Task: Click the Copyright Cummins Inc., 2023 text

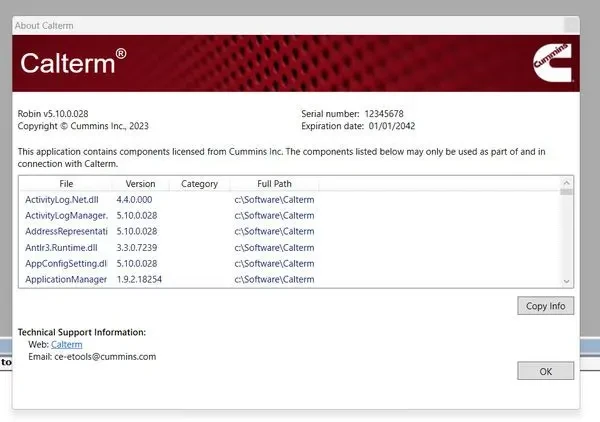Action: tap(83, 126)
